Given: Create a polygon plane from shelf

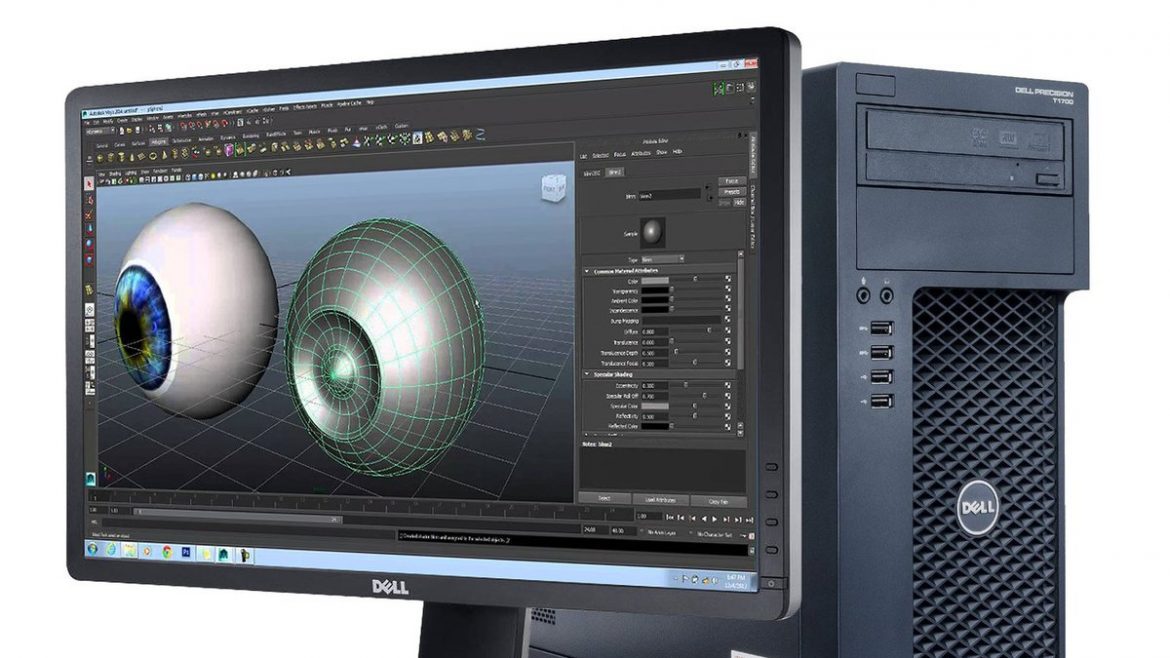Looking at the screenshot, I should [143, 157].
